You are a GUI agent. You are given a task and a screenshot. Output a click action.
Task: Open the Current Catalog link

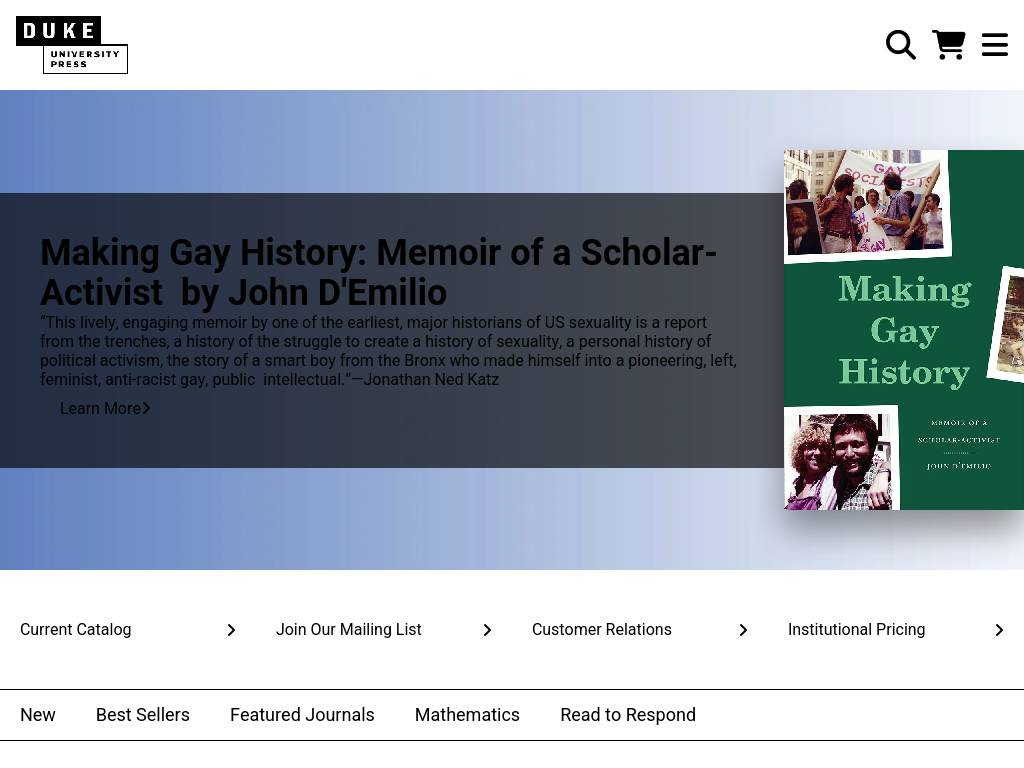click(76, 630)
